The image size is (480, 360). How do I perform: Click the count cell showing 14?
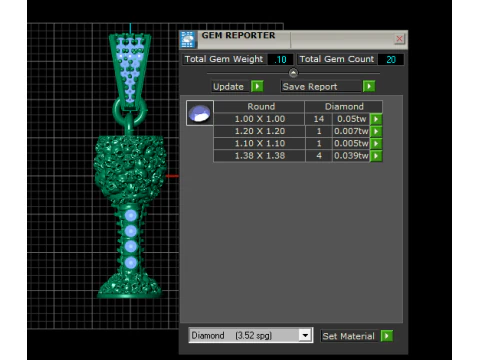(x=319, y=119)
